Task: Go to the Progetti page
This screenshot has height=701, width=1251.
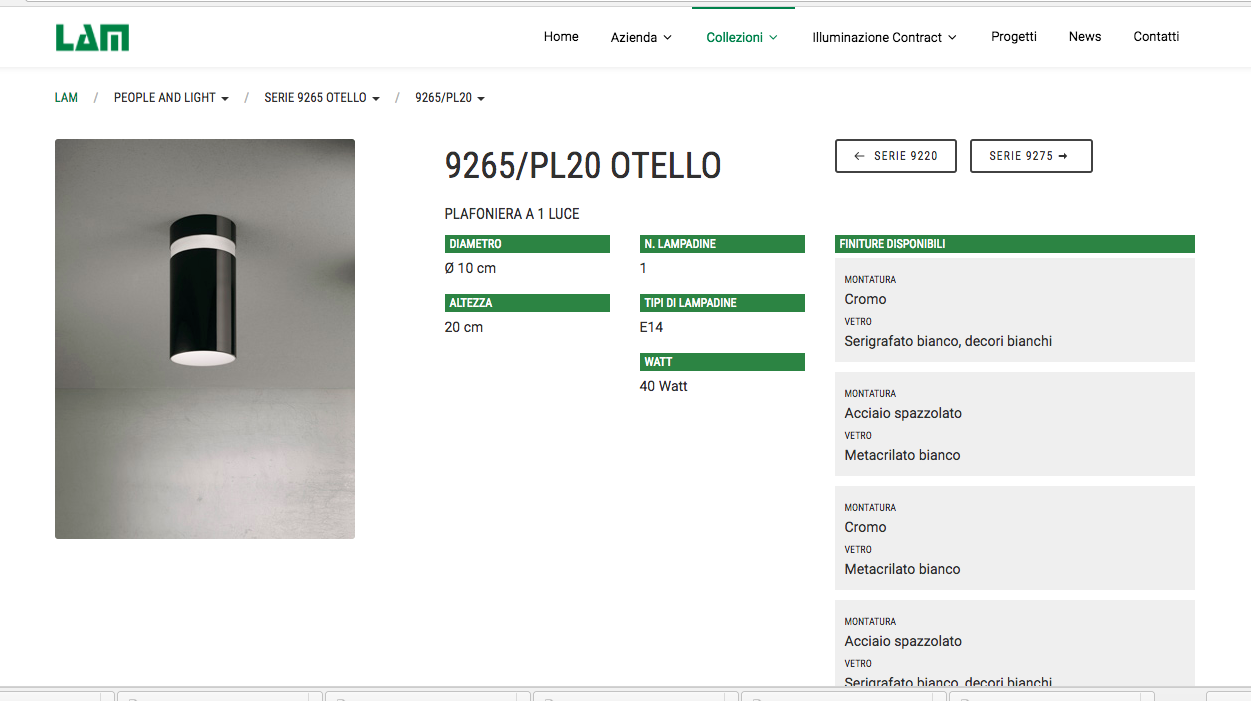Action: pos(1013,37)
